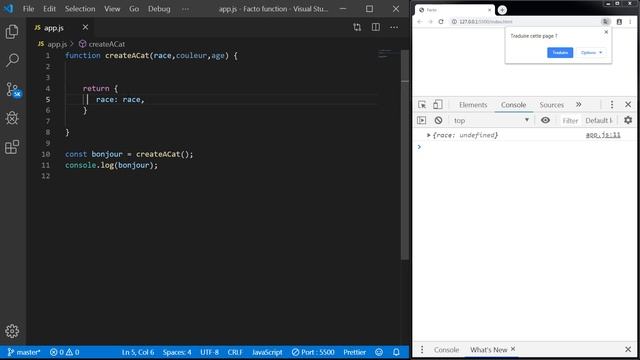640x360 pixels.
Task: Open DevTools customize three-dot menu
Action: (x=611, y=104)
